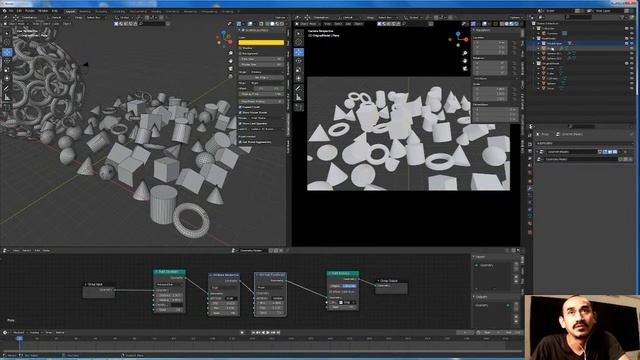The image size is (640, 360).
Task: Select the Group Output node
Action: coord(391,287)
